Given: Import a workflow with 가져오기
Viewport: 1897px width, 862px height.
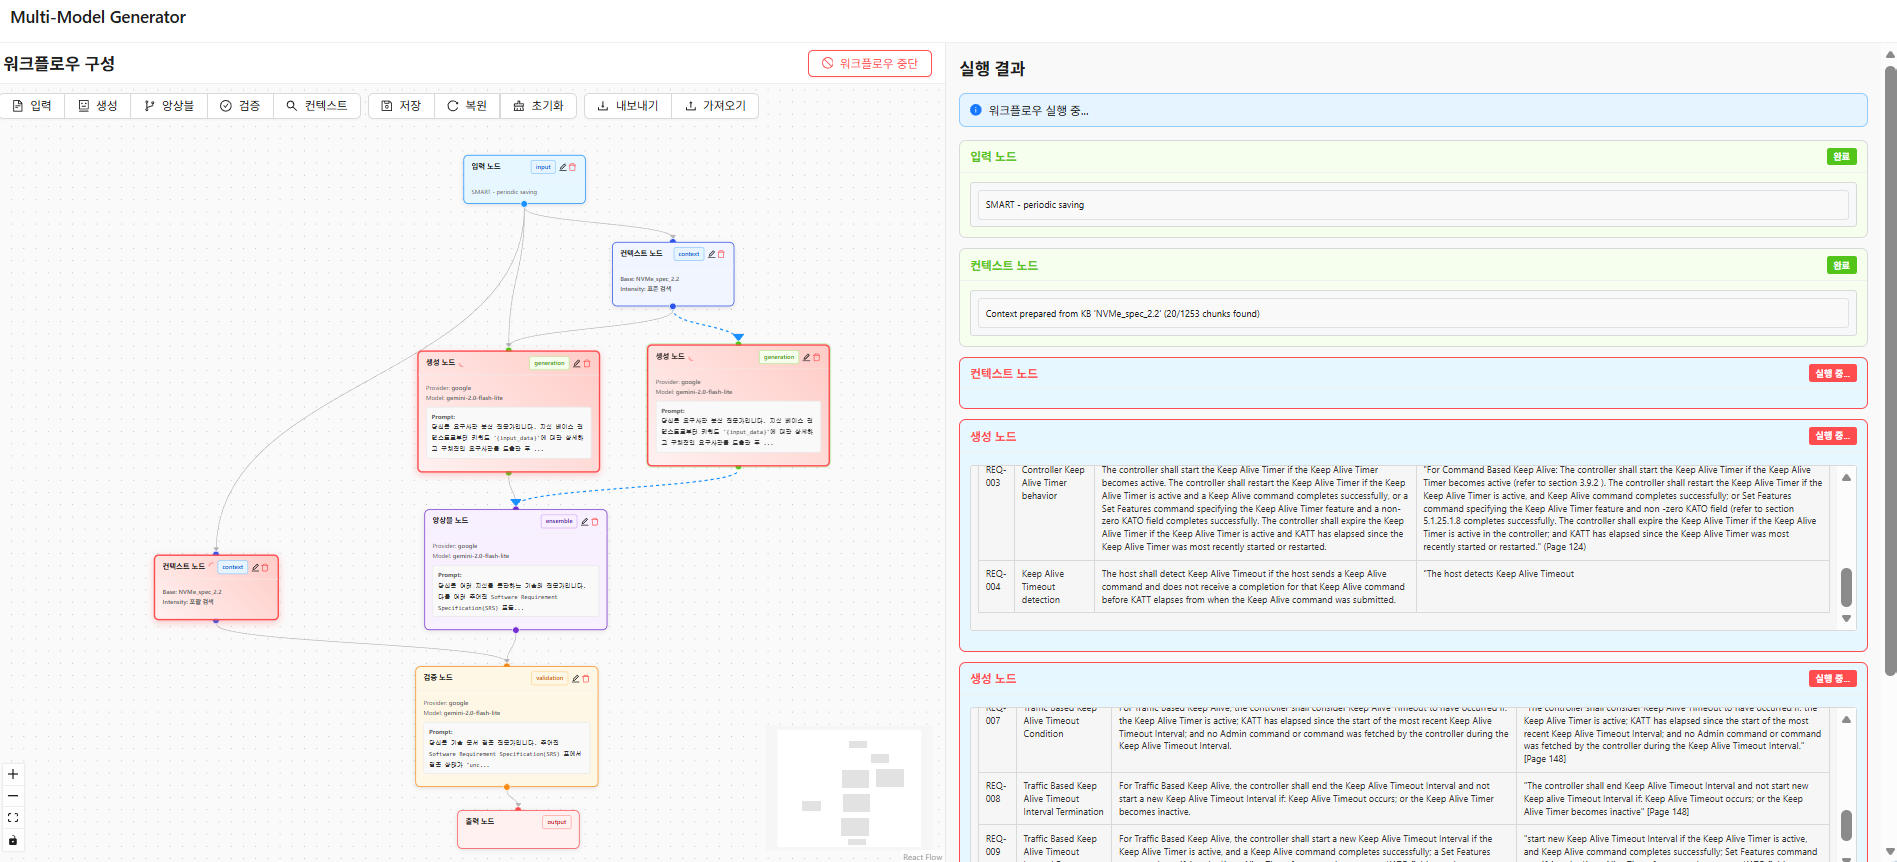Looking at the screenshot, I should [715, 106].
